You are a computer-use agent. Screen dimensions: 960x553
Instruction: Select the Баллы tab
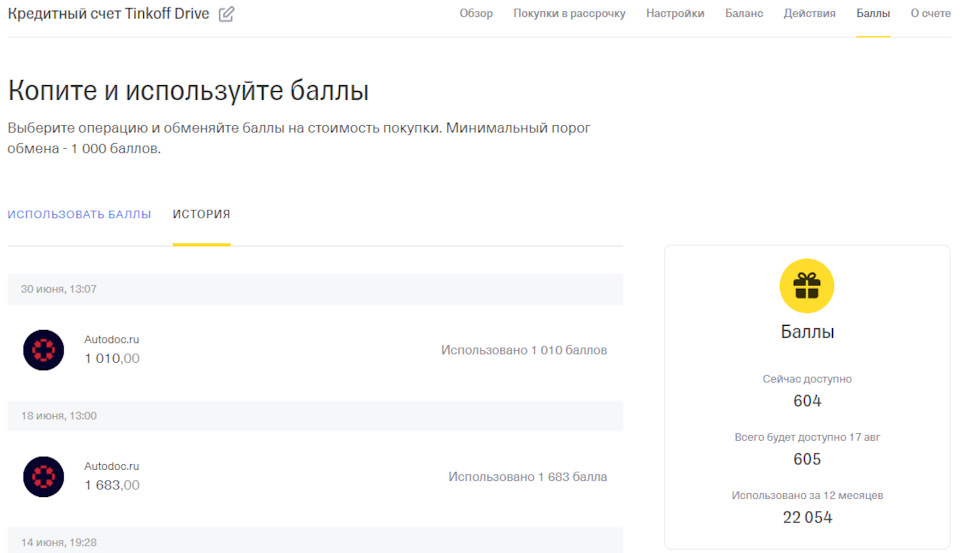click(x=873, y=13)
